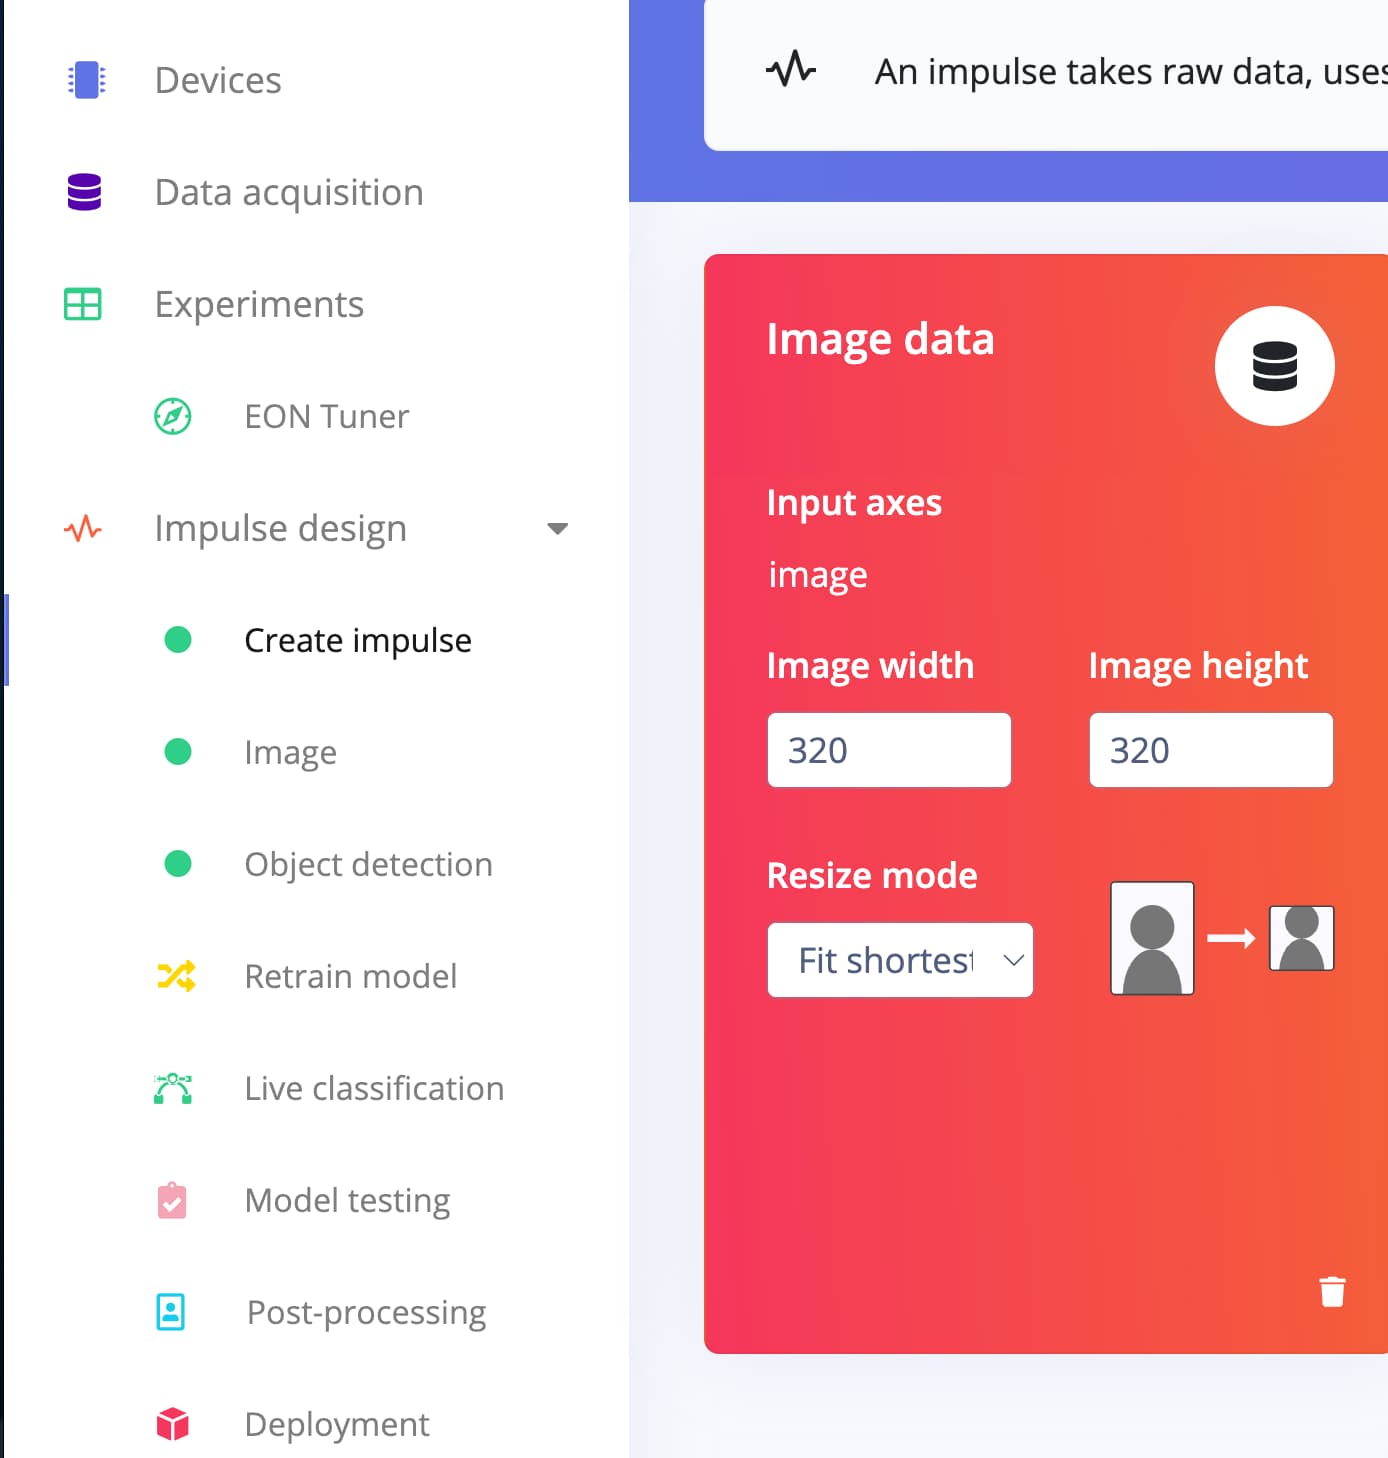The width and height of the screenshot is (1388, 1458).
Task: Go to the Image processing block
Action: (290, 752)
